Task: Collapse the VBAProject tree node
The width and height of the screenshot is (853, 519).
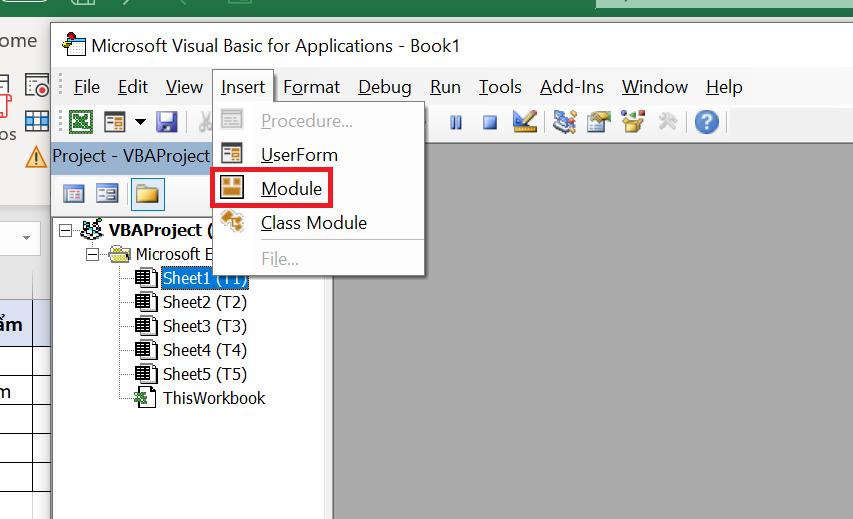Action: click(x=65, y=231)
